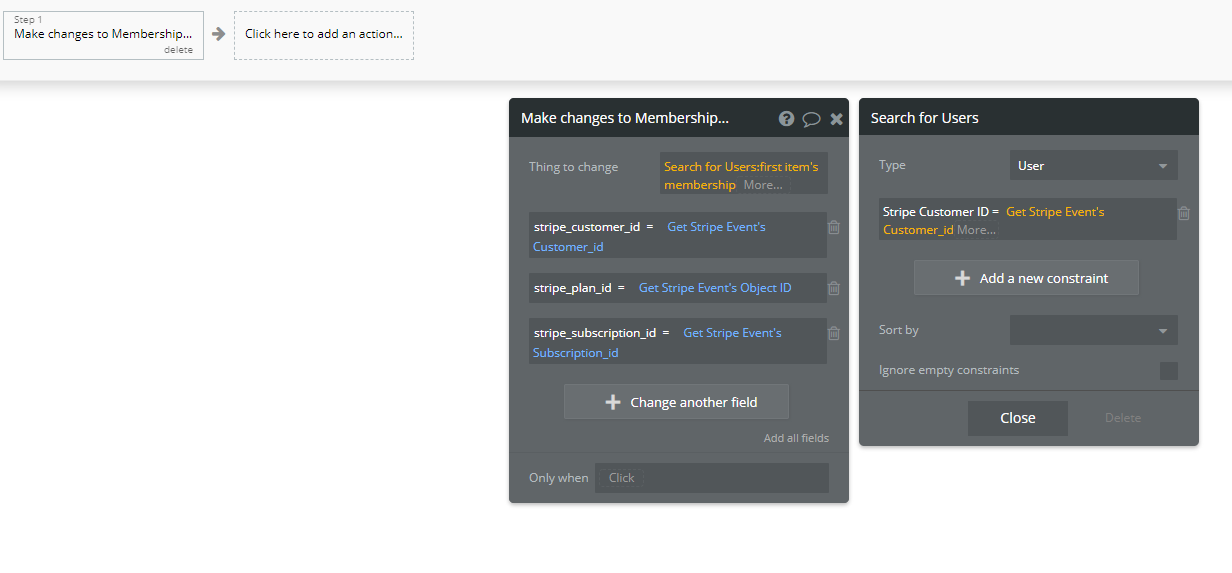Screen dimensions: 1232x573
Task: Click here to add an action box
Action: [x=324, y=34]
